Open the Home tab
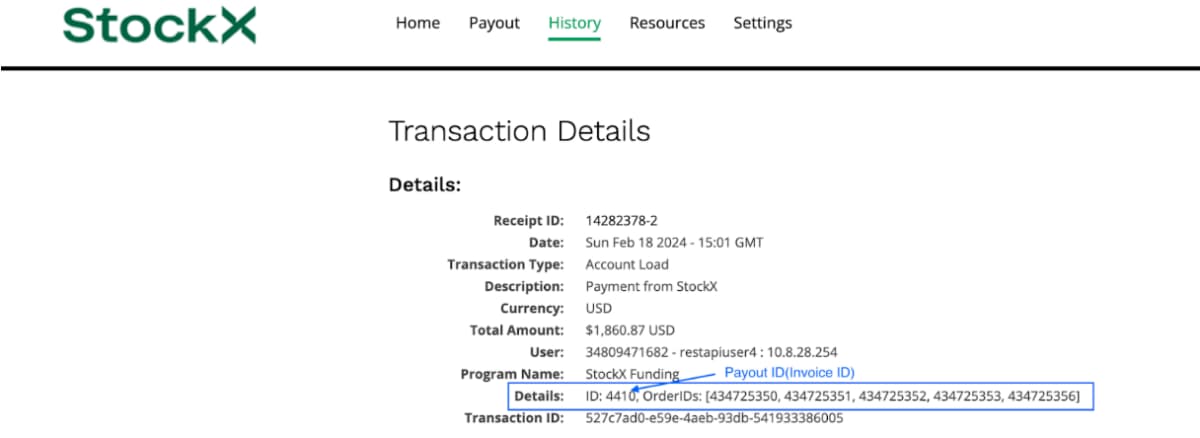Viewport: 1200px width, 438px height. coord(417,23)
